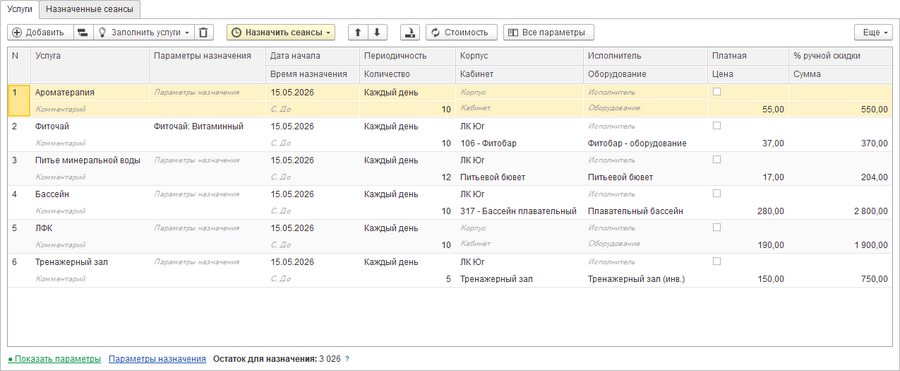Toggle the Платная checkbox for Фиточай
Image resolution: width=900 pixels, height=371 pixels.
point(716,125)
